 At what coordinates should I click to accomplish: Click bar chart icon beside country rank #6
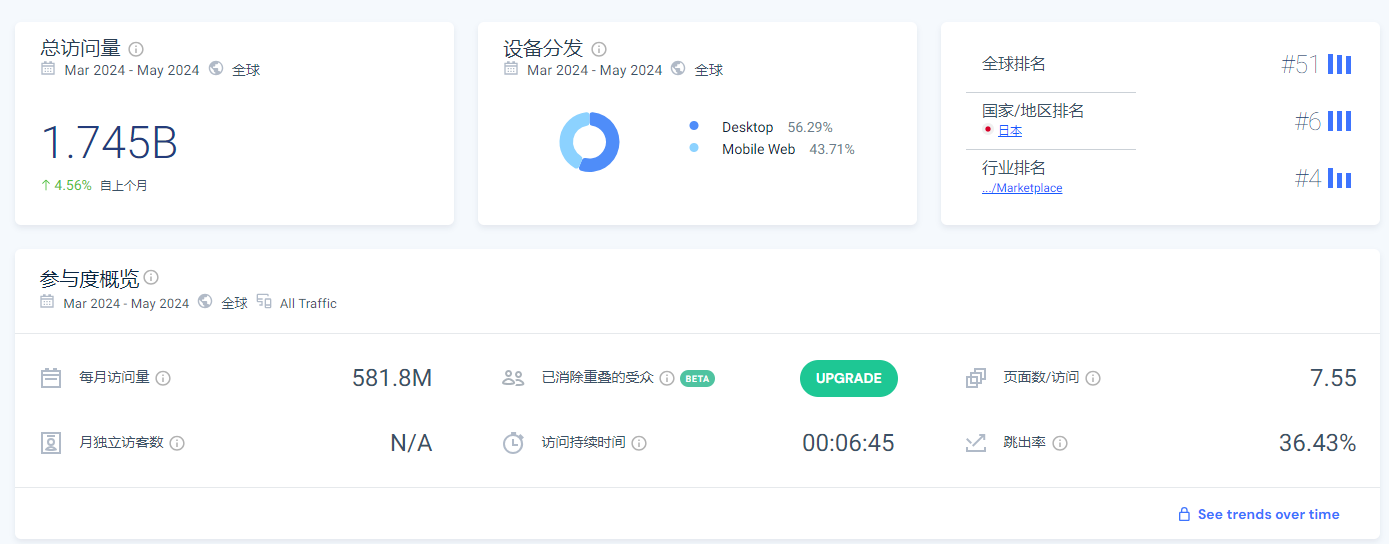point(1340,121)
